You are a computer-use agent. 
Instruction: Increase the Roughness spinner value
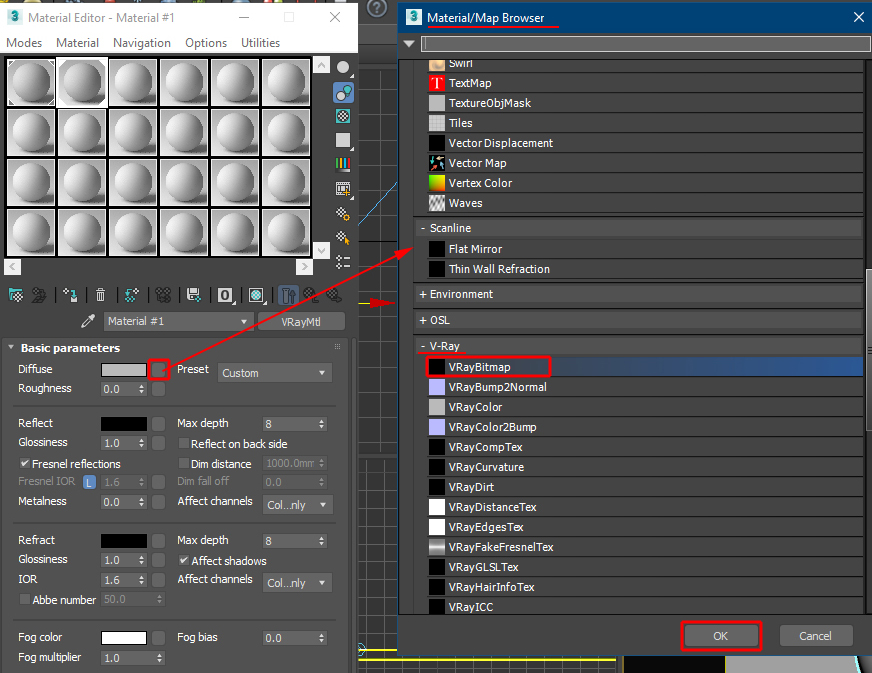coord(142,387)
